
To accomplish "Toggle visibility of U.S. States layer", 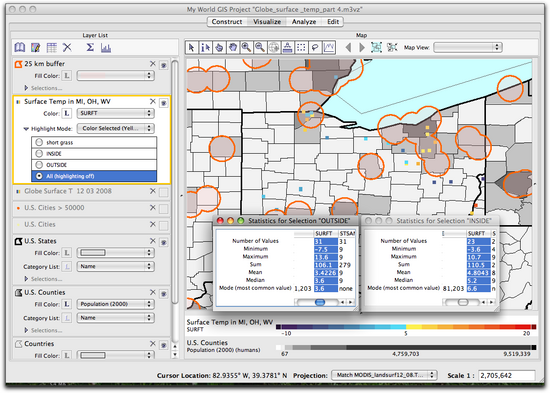I will [x=163, y=242].
